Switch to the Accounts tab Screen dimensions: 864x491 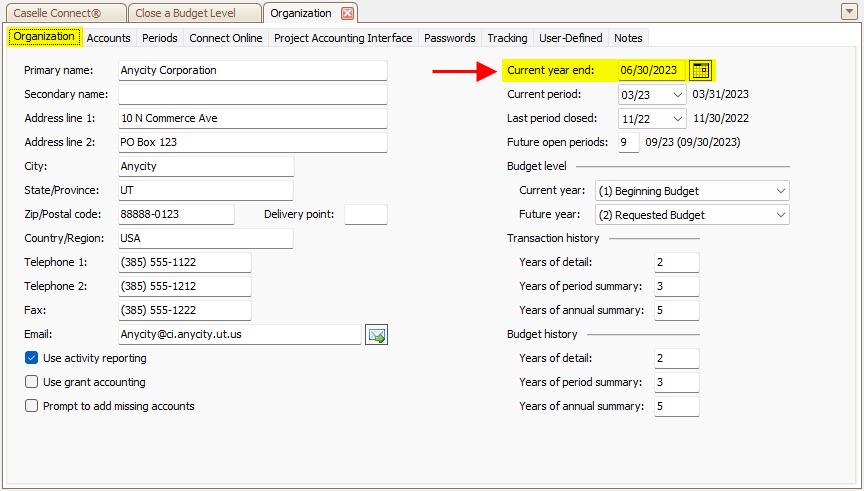tap(108, 38)
